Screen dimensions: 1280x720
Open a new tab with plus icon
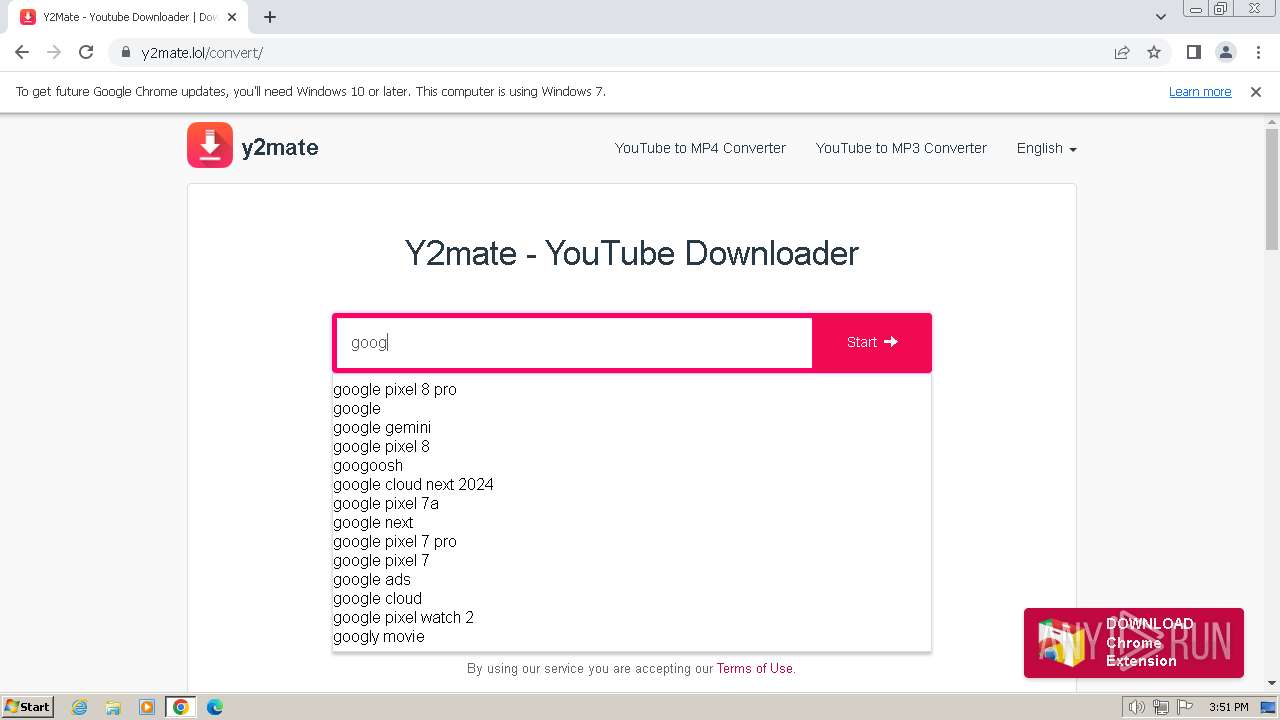pyautogui.click(x=270, y=17)
